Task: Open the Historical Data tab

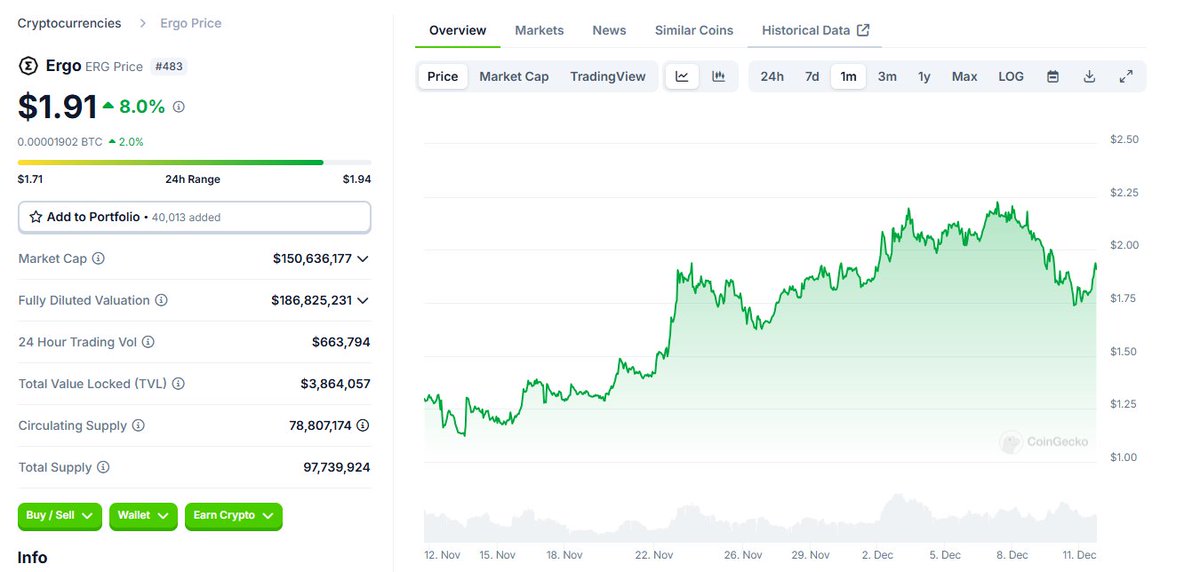Action: 815,30
